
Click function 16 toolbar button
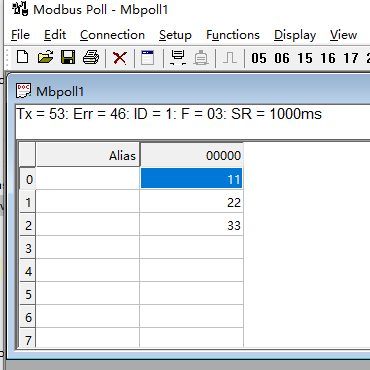[328, 58]
